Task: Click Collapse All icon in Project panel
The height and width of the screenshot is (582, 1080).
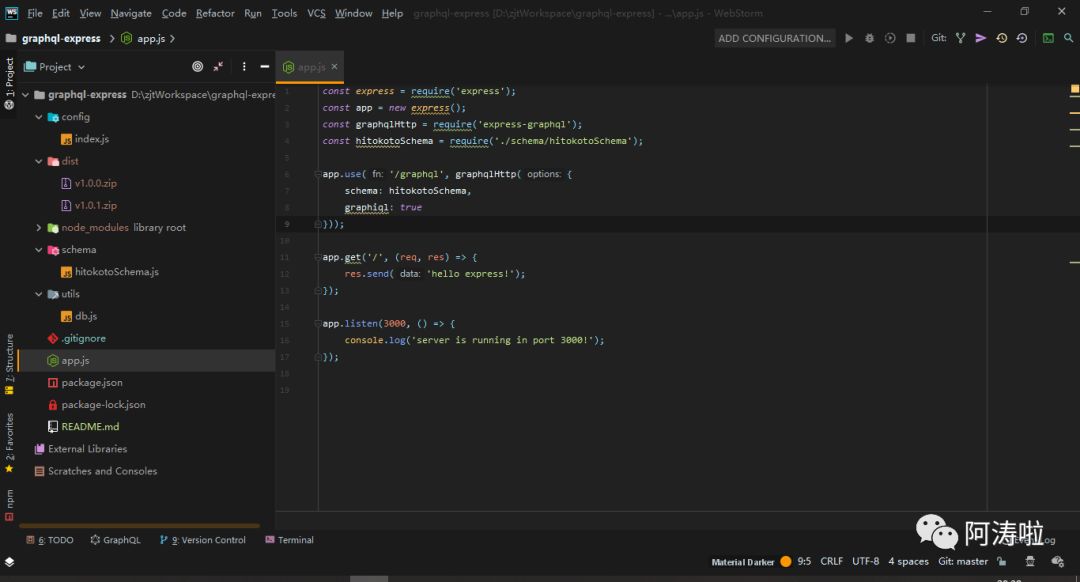Action: pyautogui.click(x=219, y=67)
